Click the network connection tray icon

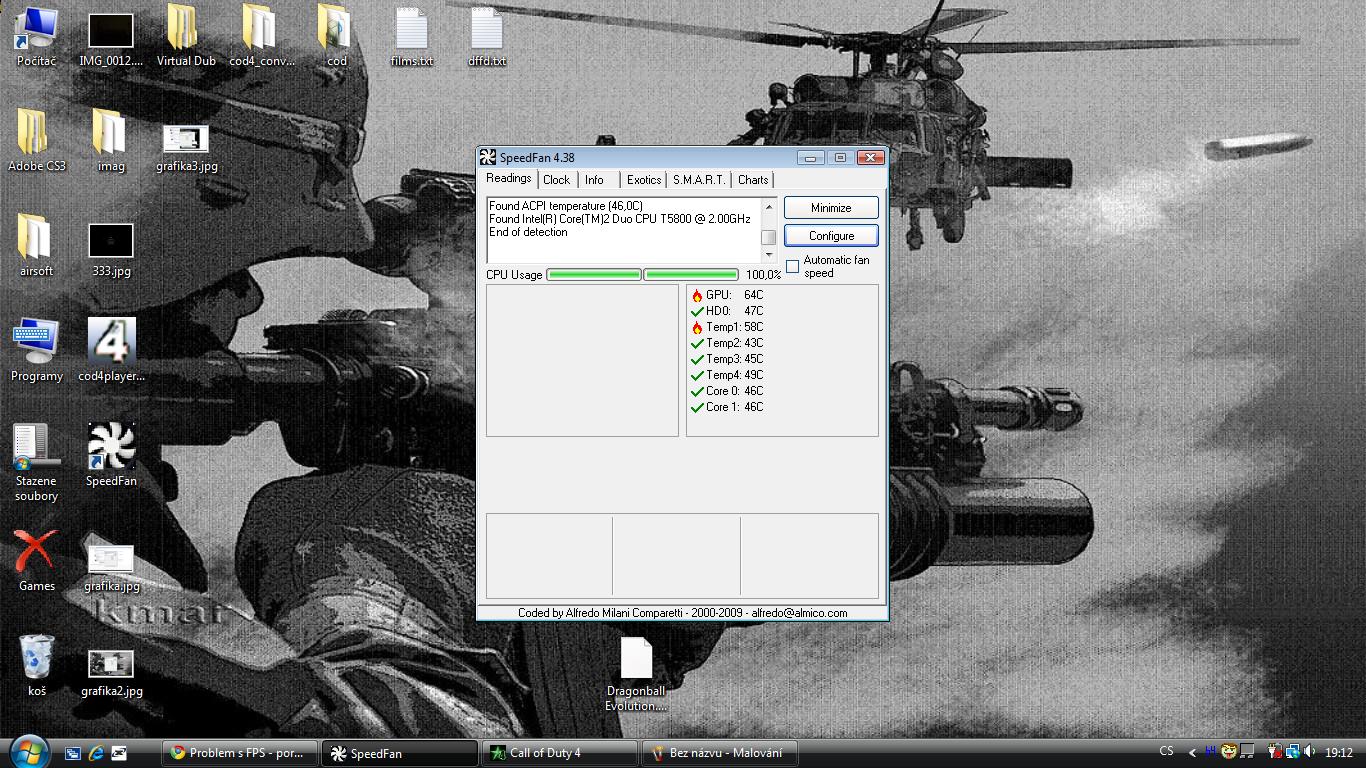click(1293, 752)
